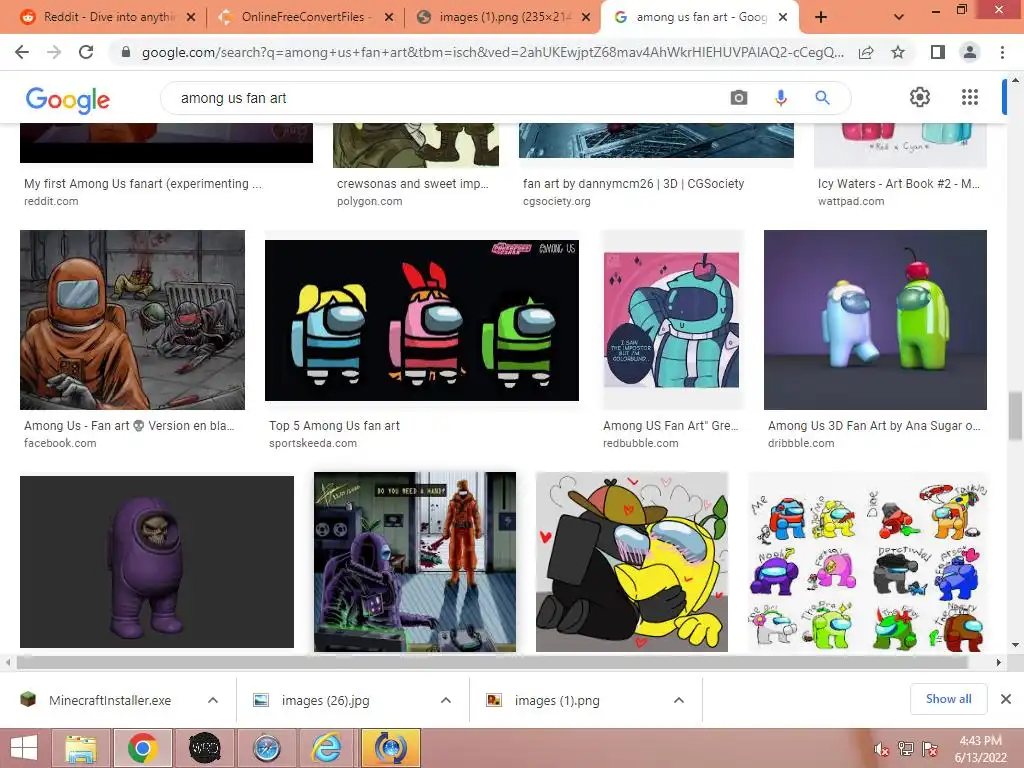
Task: Open Powerpuff crewmates fan art thumbnail
Action: tap(422, 320)
